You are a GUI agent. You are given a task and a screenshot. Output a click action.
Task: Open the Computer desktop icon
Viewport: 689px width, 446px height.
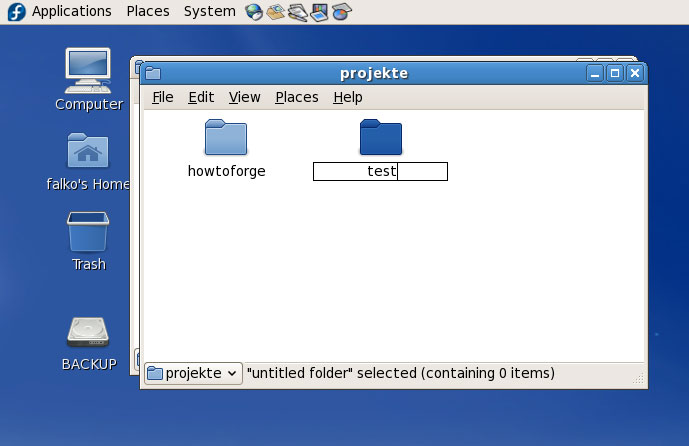[88, 70]
